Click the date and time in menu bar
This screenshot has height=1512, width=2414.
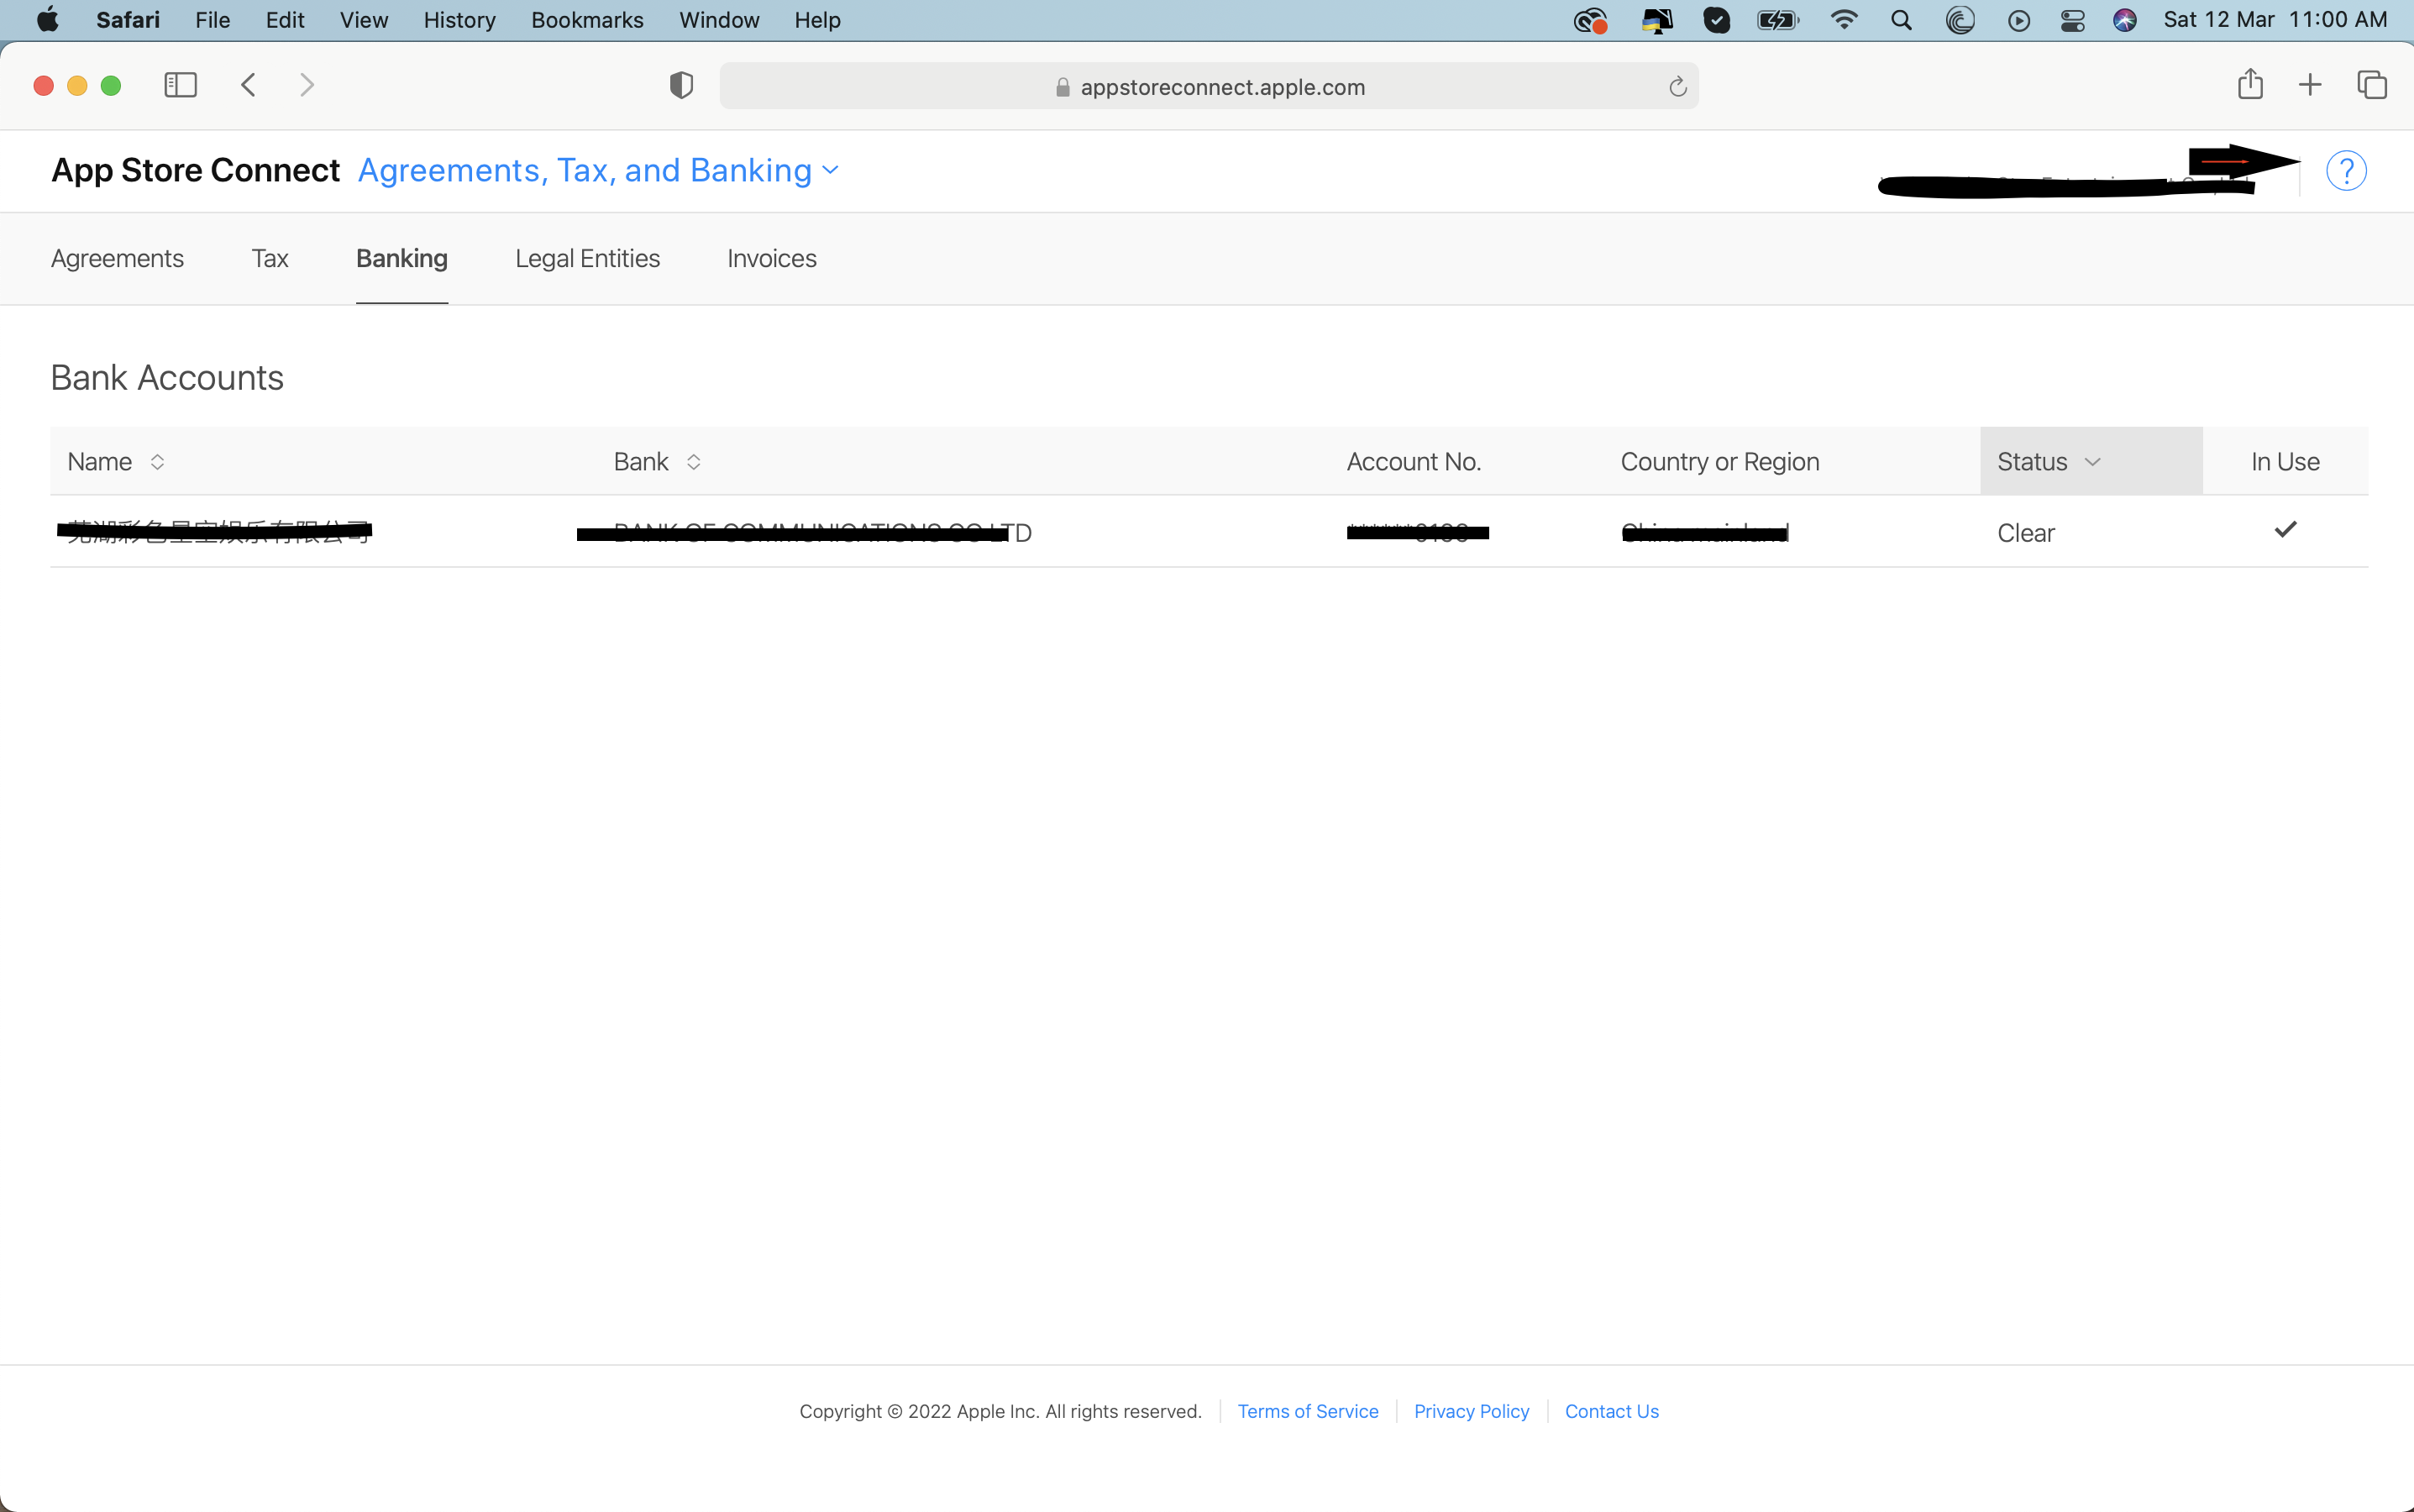[x=2275, y=20]
